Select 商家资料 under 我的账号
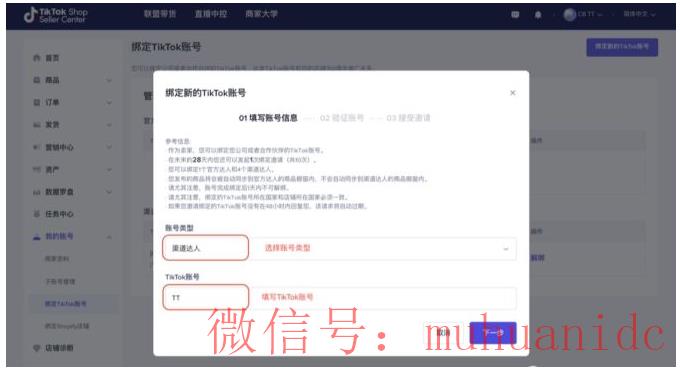This screenshot has width=680, height=371. coord(57,259)
